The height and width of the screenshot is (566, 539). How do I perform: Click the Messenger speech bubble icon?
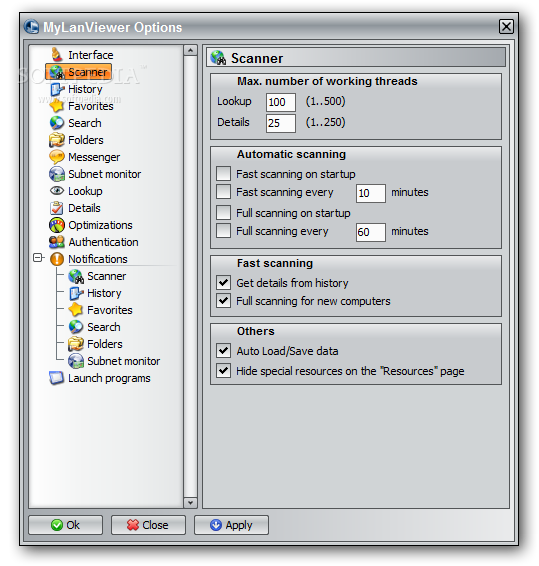click(57, 157)
